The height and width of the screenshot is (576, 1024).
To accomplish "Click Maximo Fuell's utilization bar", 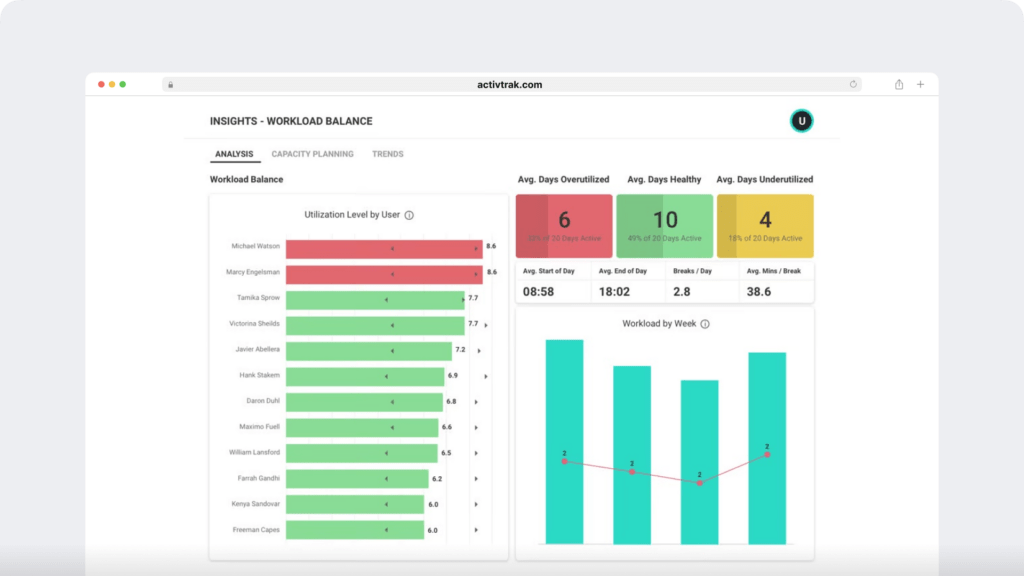I will 362,428.
